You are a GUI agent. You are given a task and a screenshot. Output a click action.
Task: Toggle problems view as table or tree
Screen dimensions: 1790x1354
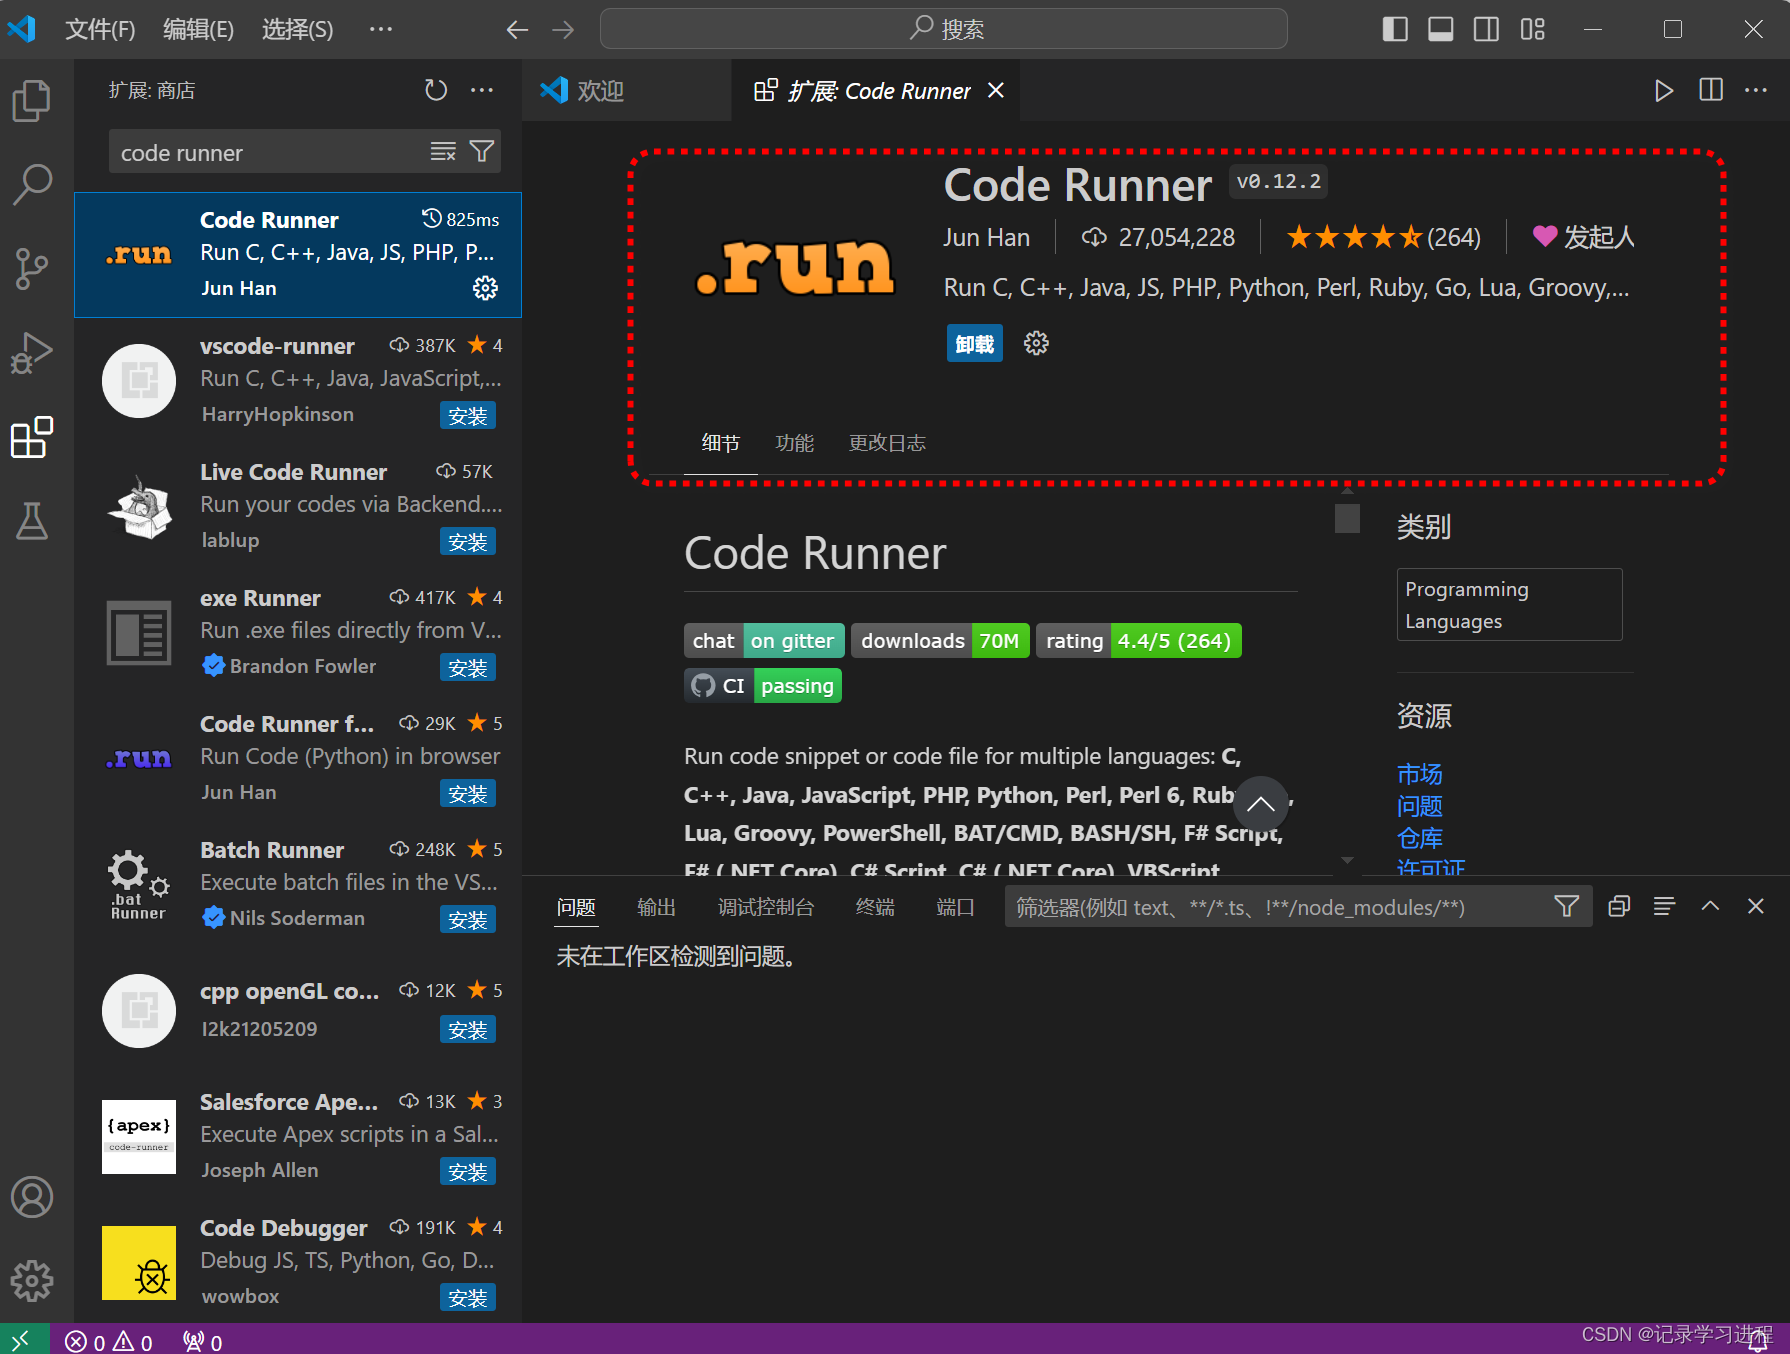coord(1664,907)
